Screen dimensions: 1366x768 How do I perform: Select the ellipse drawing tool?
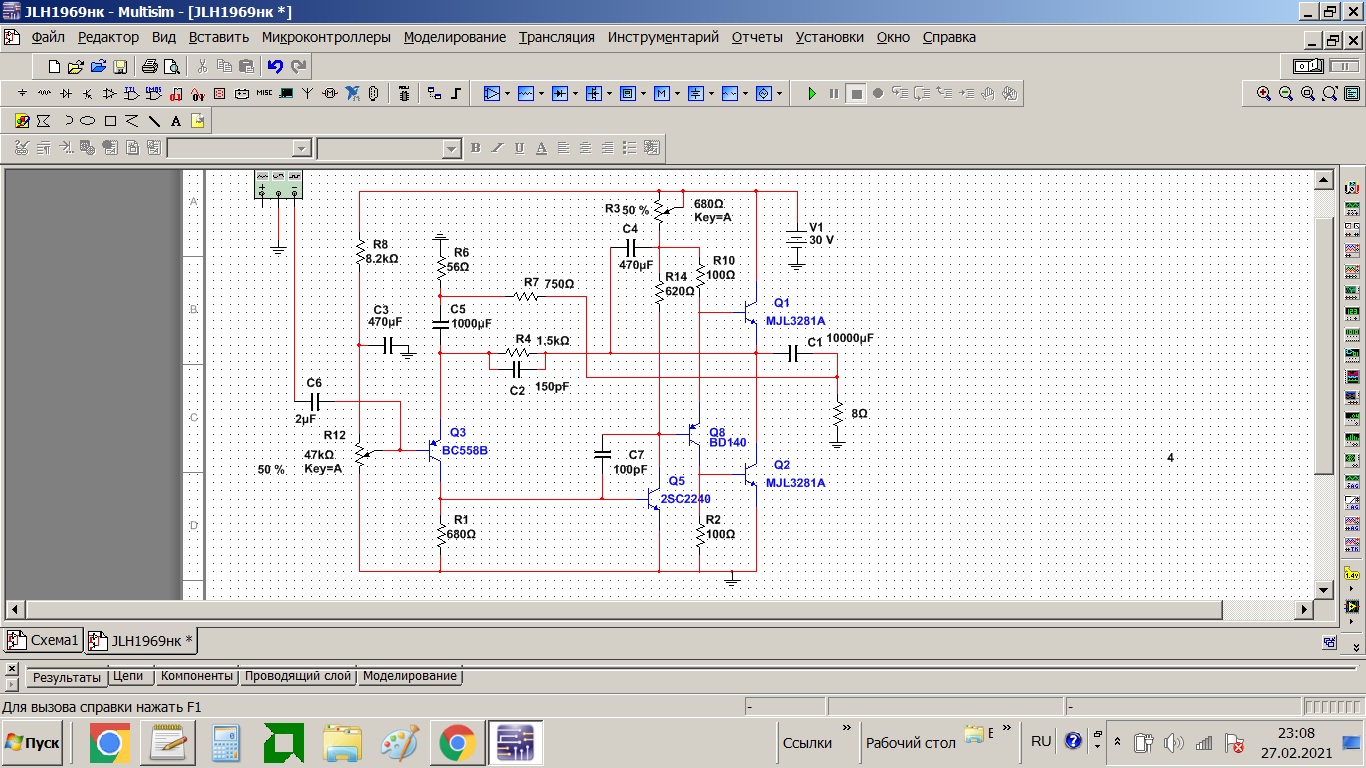(x=89, y=121)
